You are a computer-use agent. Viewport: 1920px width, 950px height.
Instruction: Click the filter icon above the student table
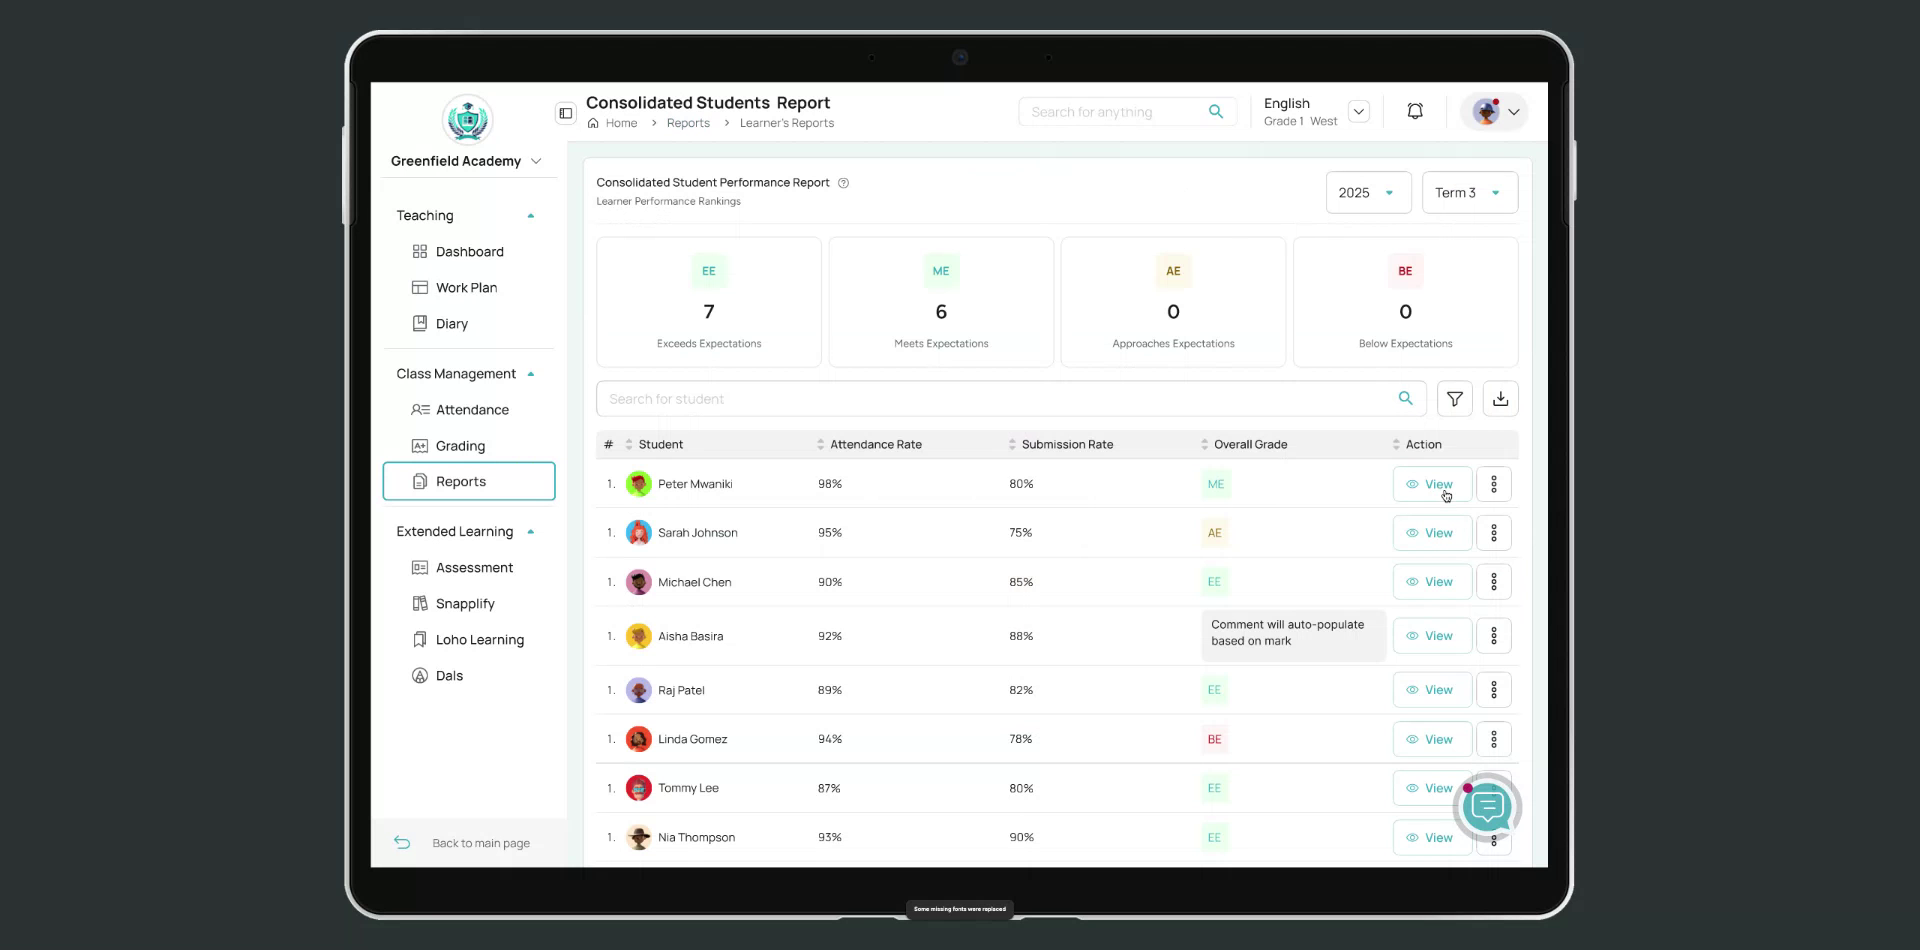click(x=1454, y=398)
